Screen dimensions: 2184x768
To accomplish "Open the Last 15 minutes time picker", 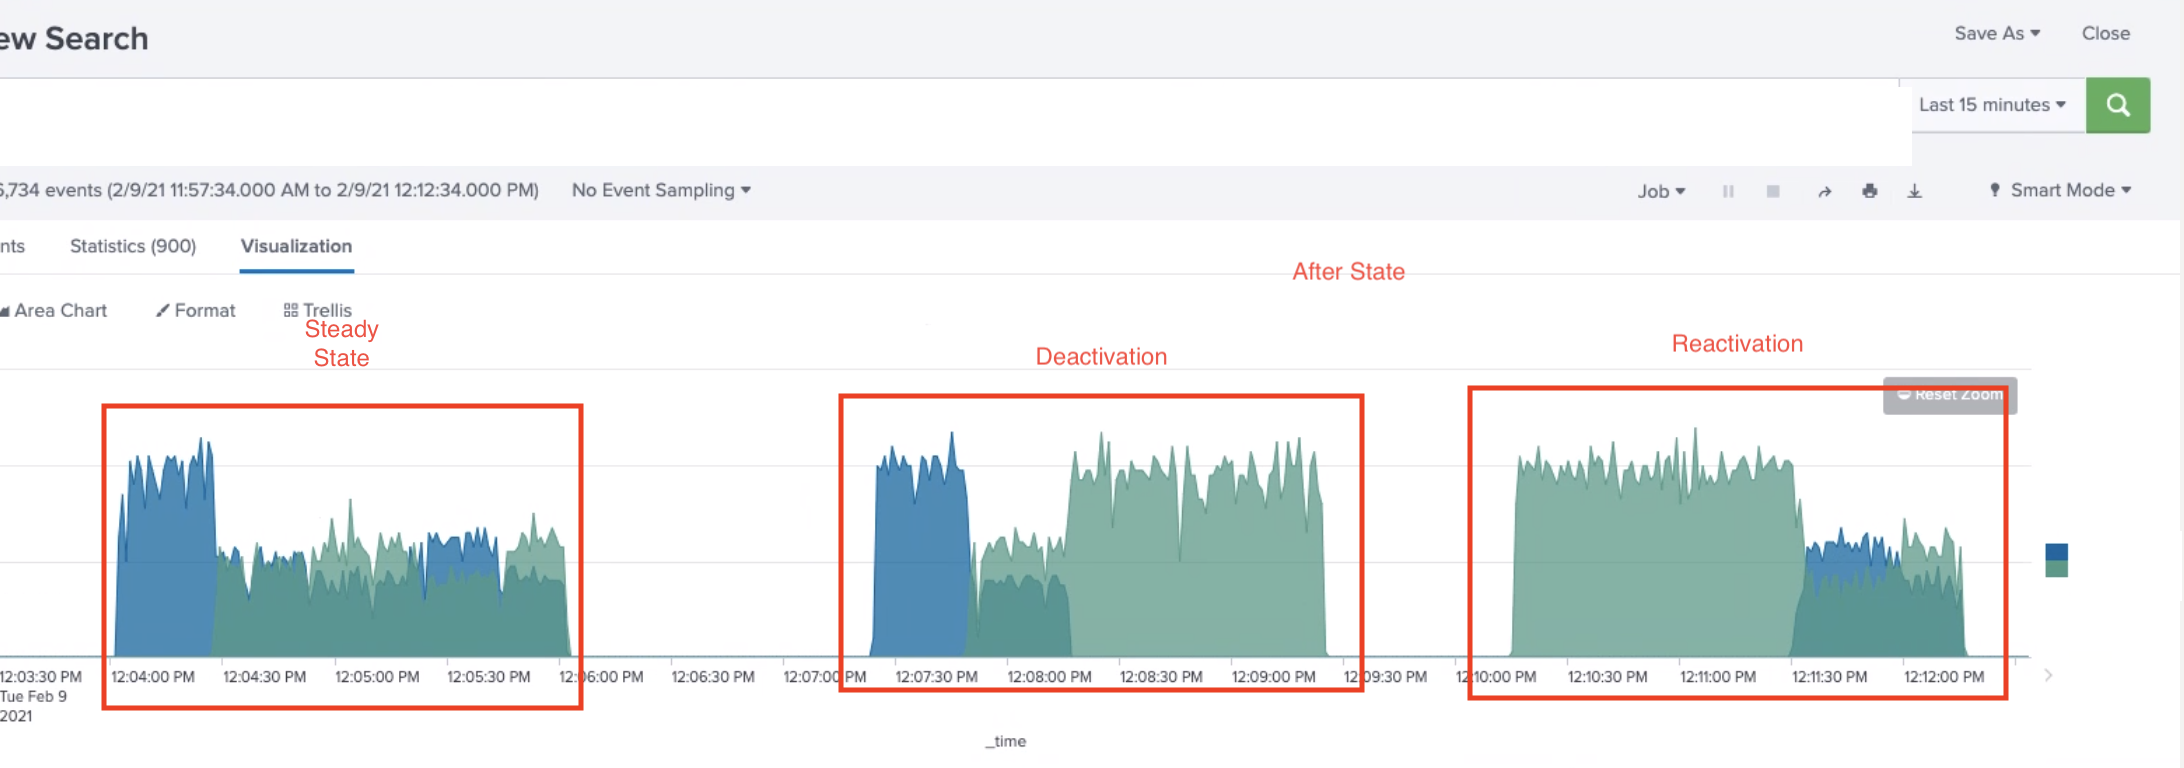I will point(1992,105).
